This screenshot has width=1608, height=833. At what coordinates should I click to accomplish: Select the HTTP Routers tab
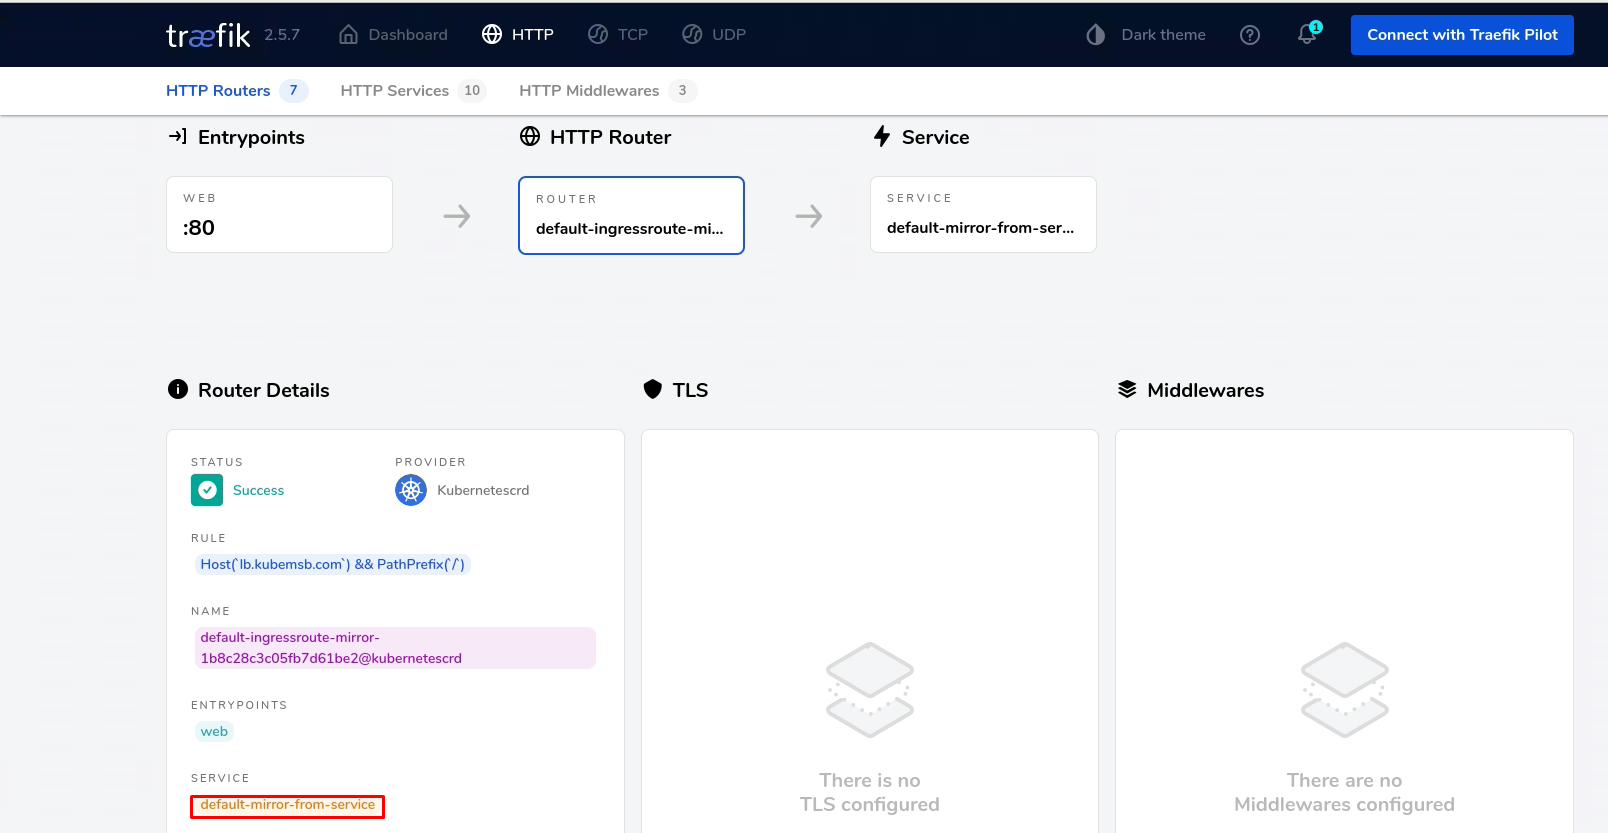pos(218,91)
